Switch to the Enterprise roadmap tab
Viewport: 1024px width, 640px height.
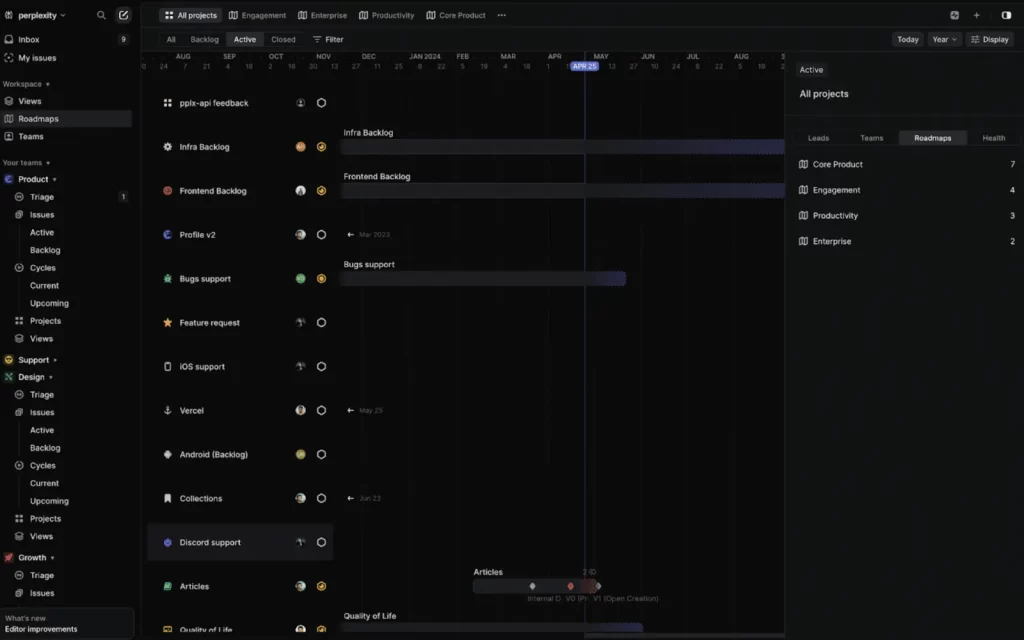323,15
